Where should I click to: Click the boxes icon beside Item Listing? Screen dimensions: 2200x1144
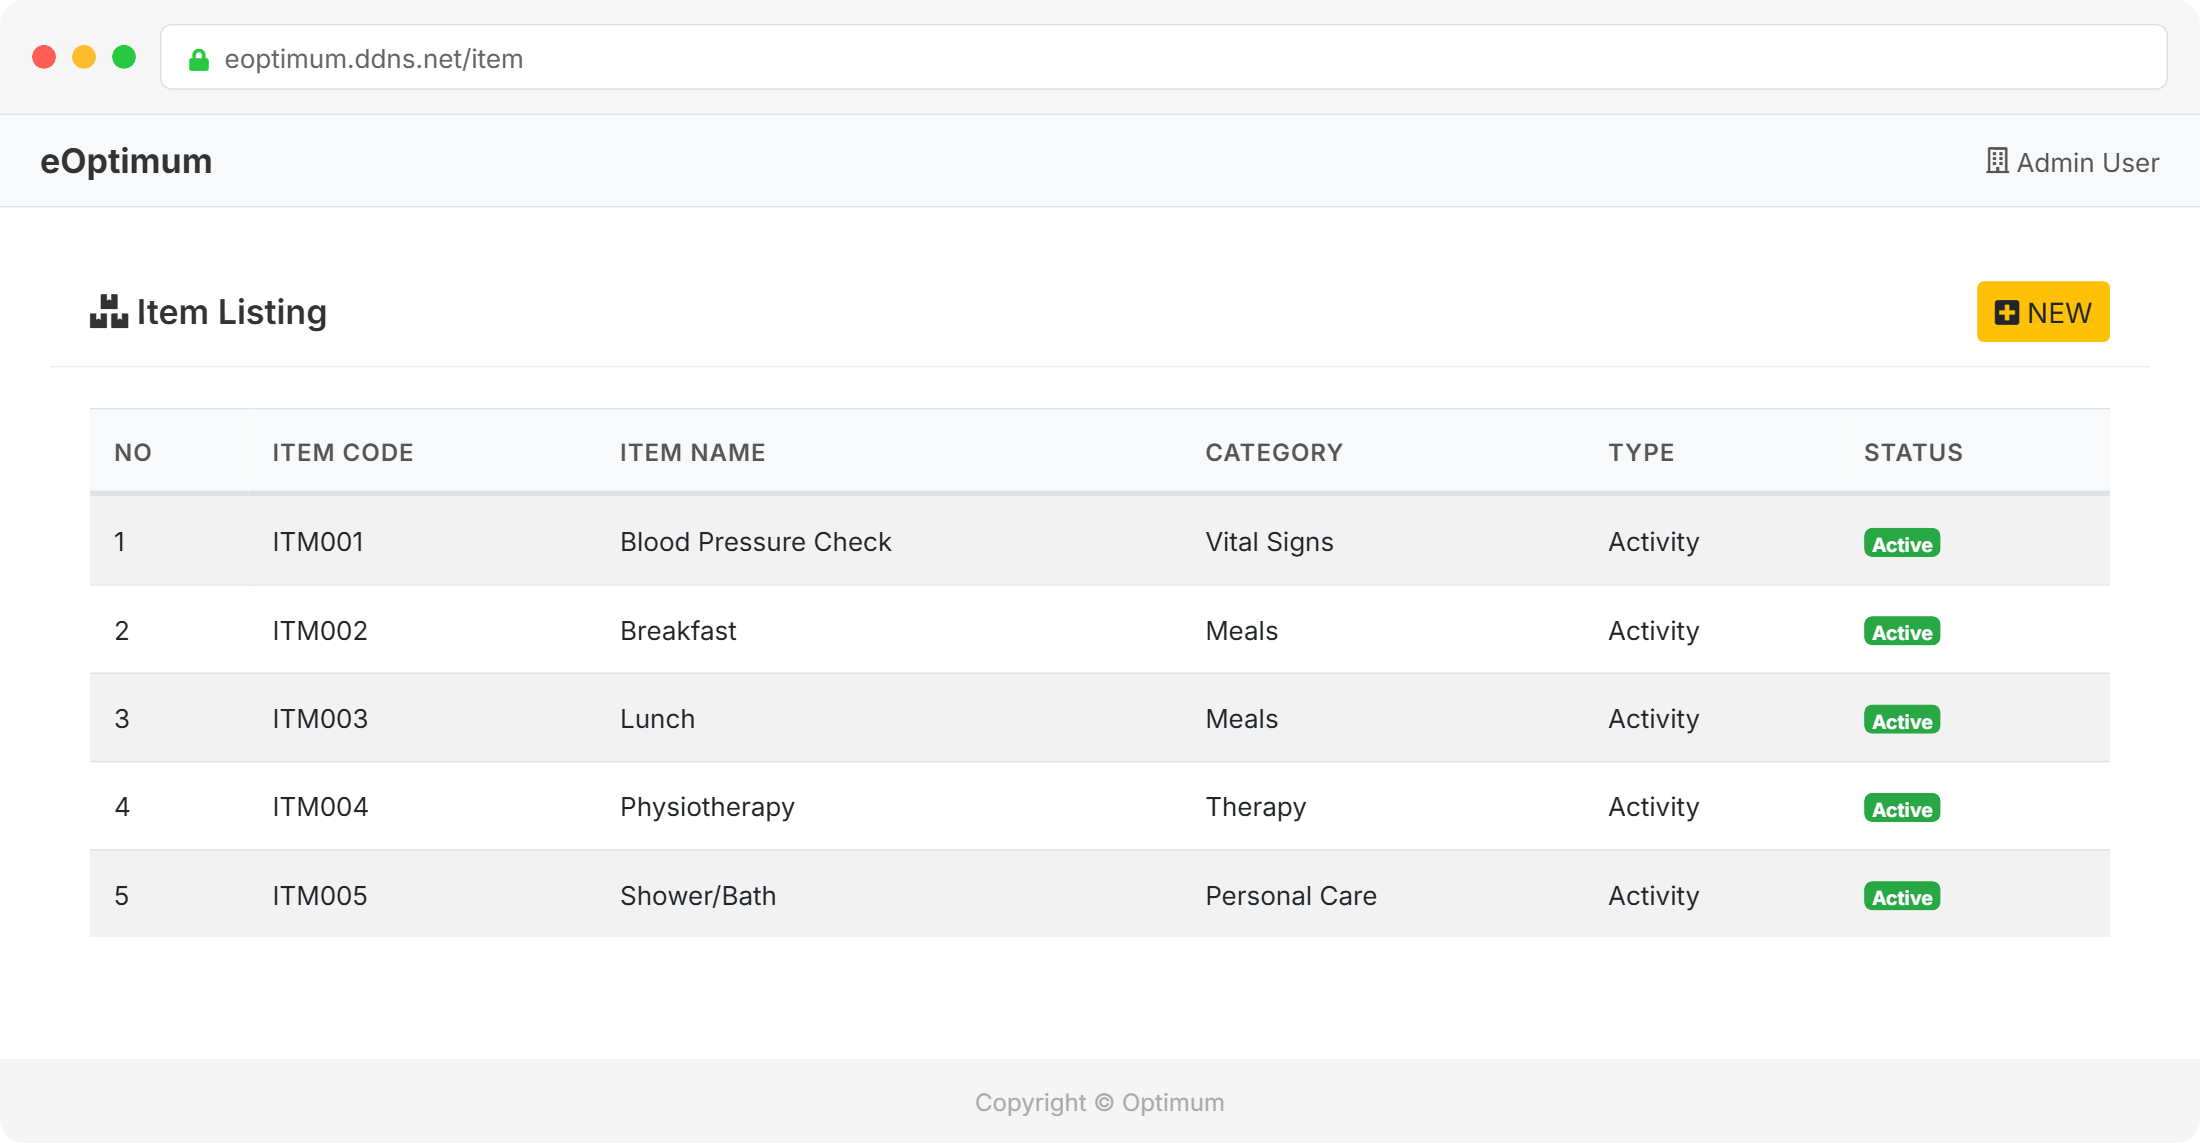point(108,312)
